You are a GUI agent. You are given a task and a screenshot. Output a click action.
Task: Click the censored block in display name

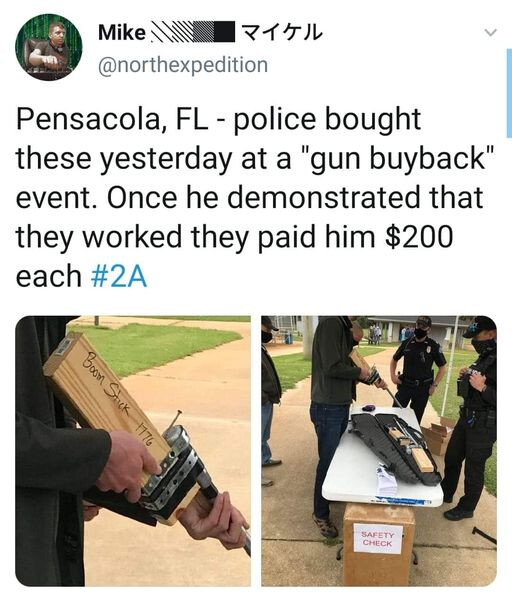point(192,32)
